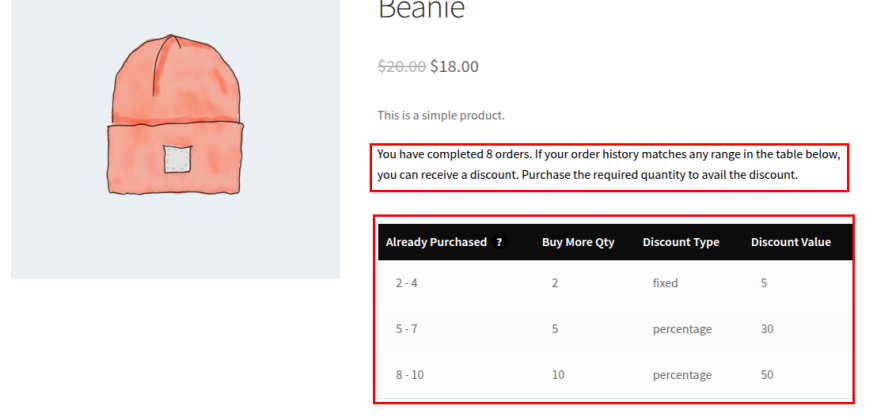Click the Beanie product title

(421, 10)
